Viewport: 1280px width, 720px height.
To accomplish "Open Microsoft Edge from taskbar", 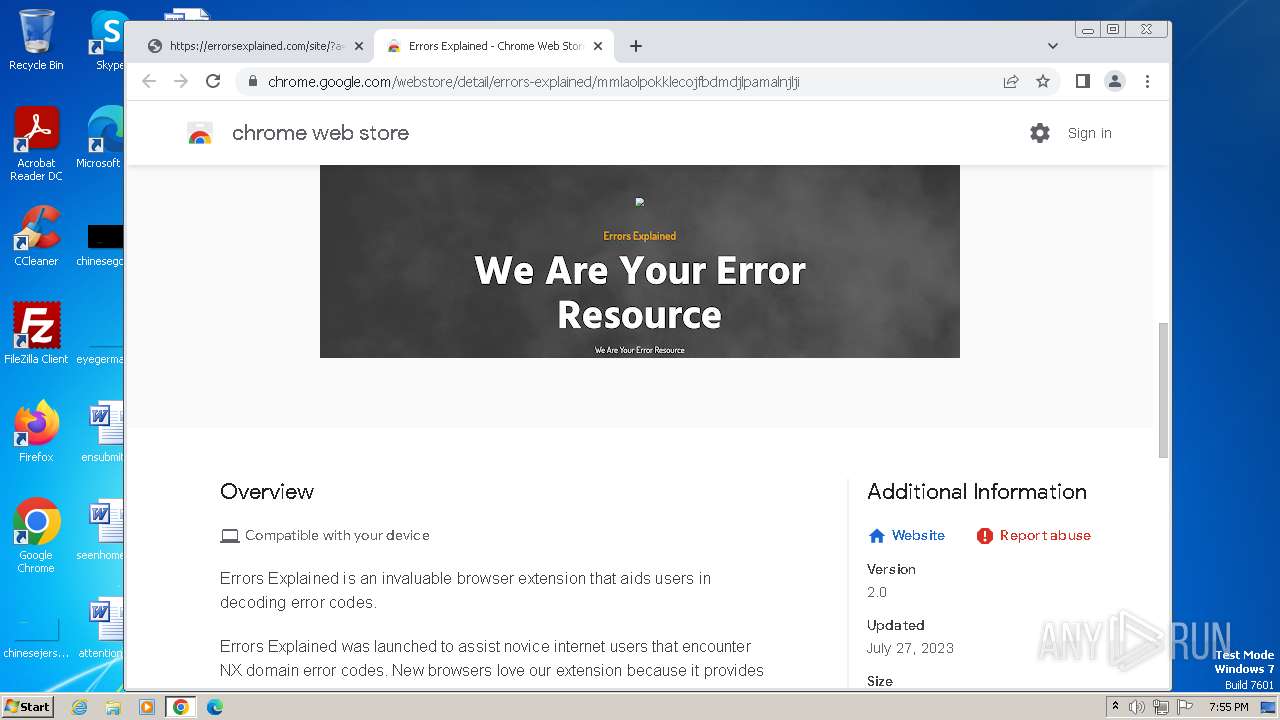I will tap(215, 707).
